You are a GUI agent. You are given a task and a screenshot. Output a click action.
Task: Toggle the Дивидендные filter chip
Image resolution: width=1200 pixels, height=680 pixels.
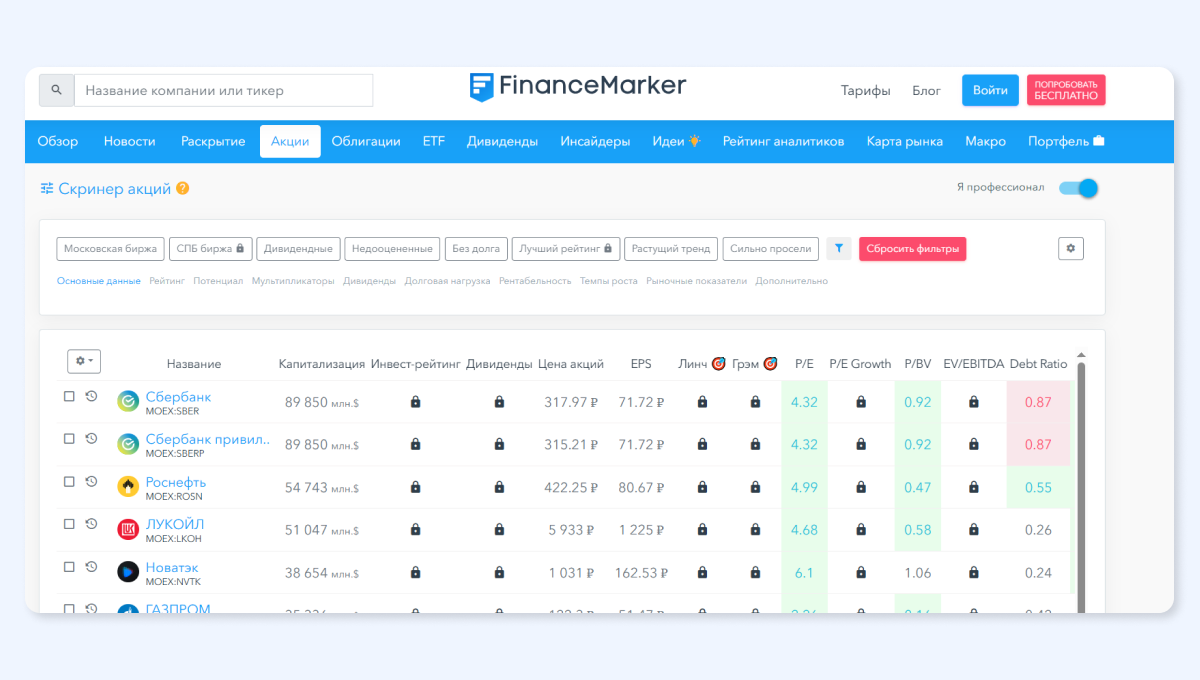[299, 249]
